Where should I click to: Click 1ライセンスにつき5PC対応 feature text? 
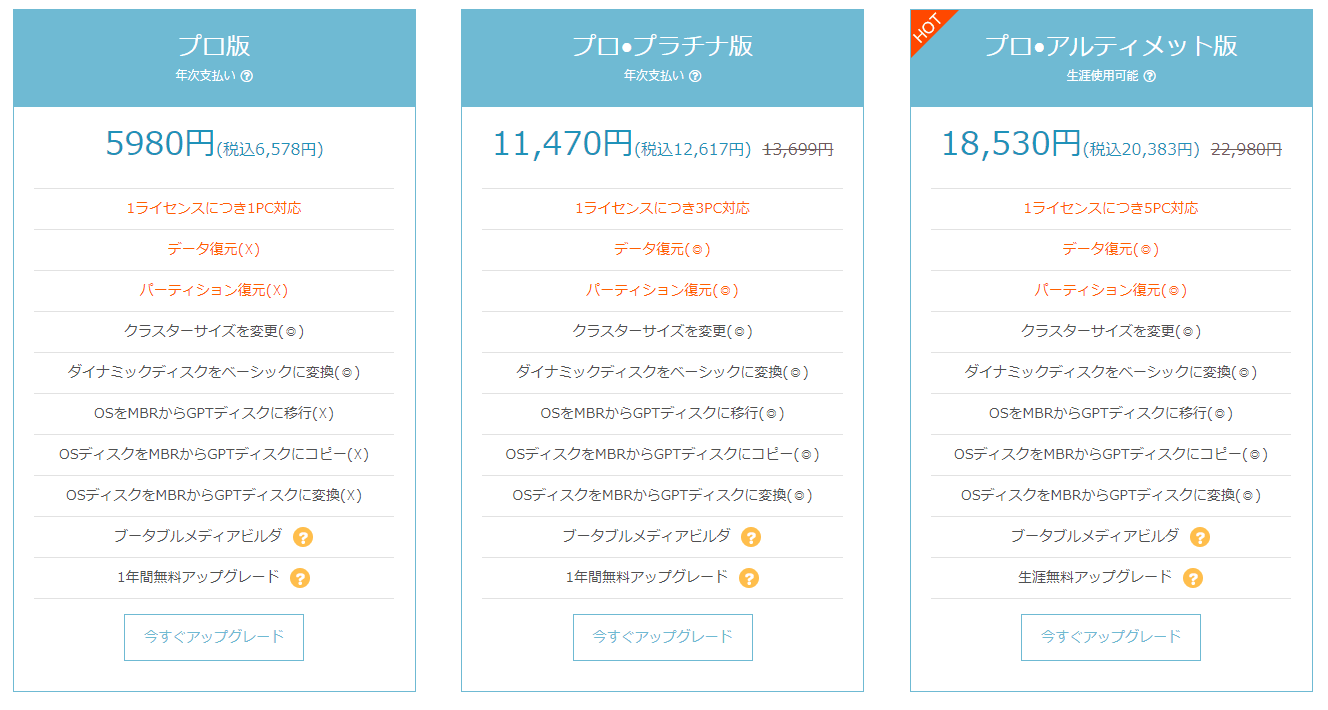(1110, 208)
